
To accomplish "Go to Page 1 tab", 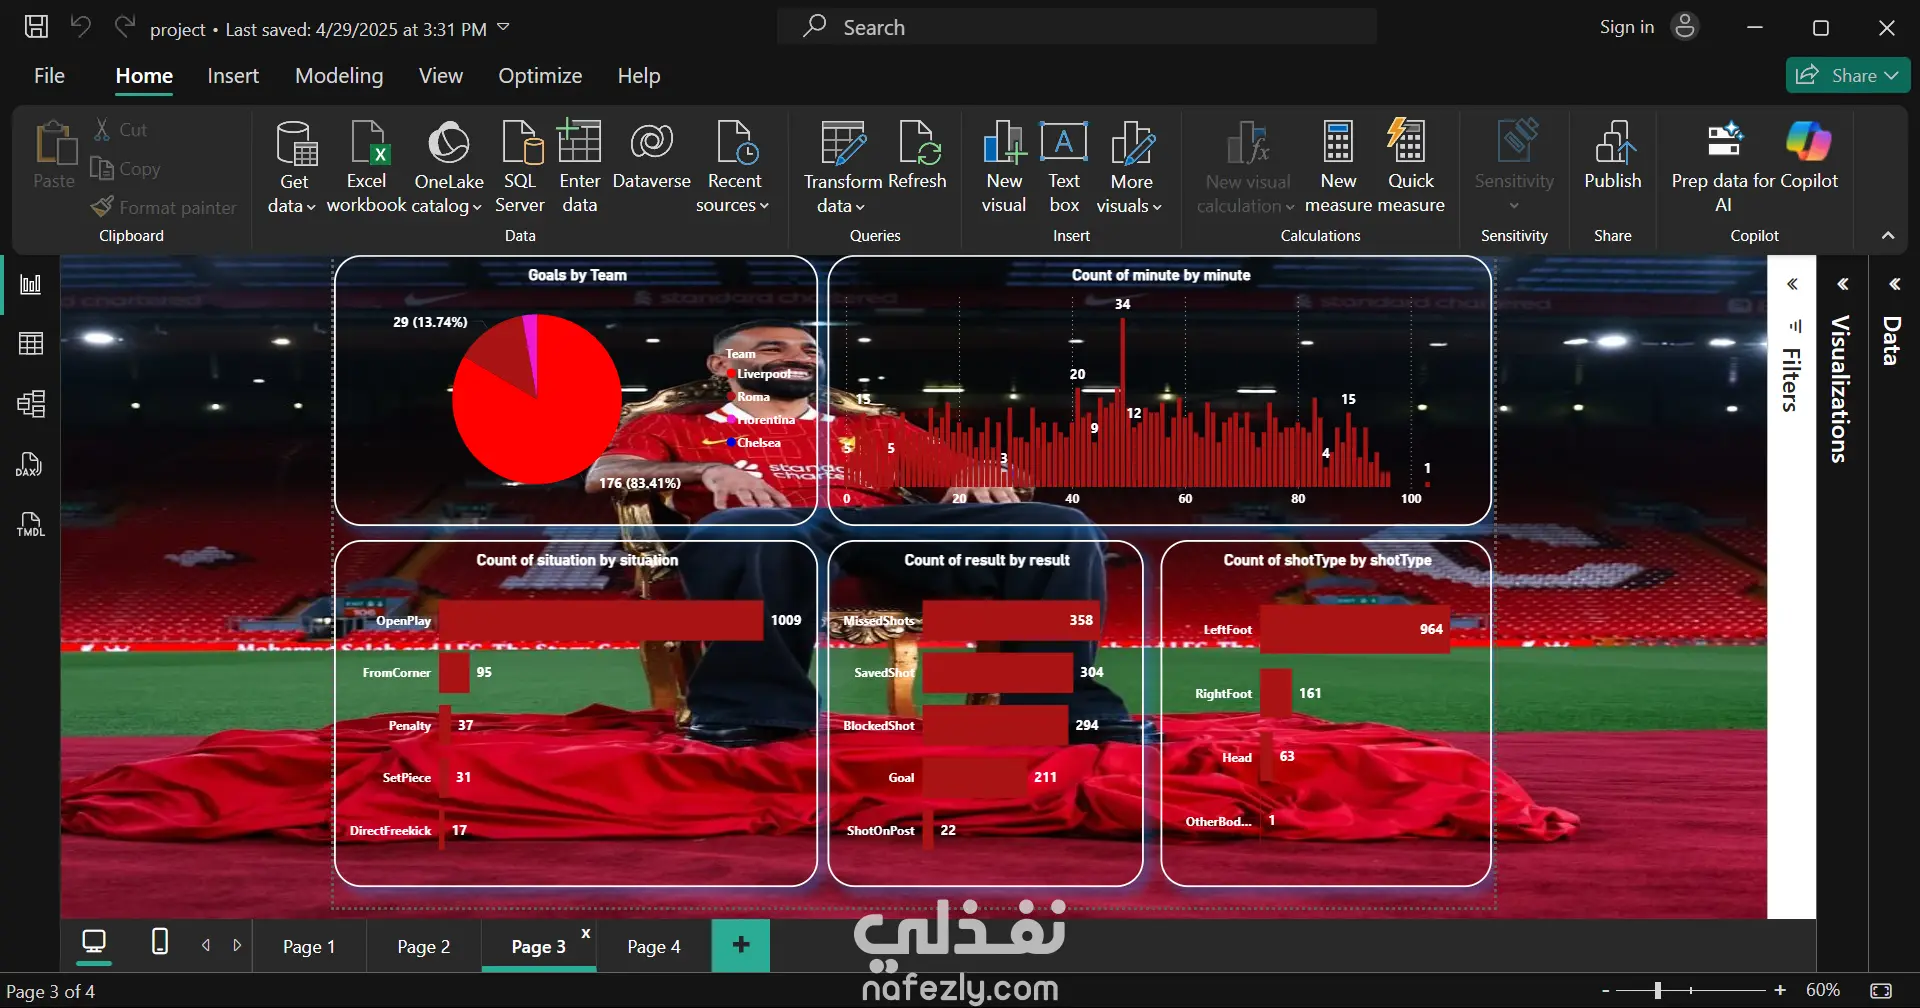I will (309, 946).
